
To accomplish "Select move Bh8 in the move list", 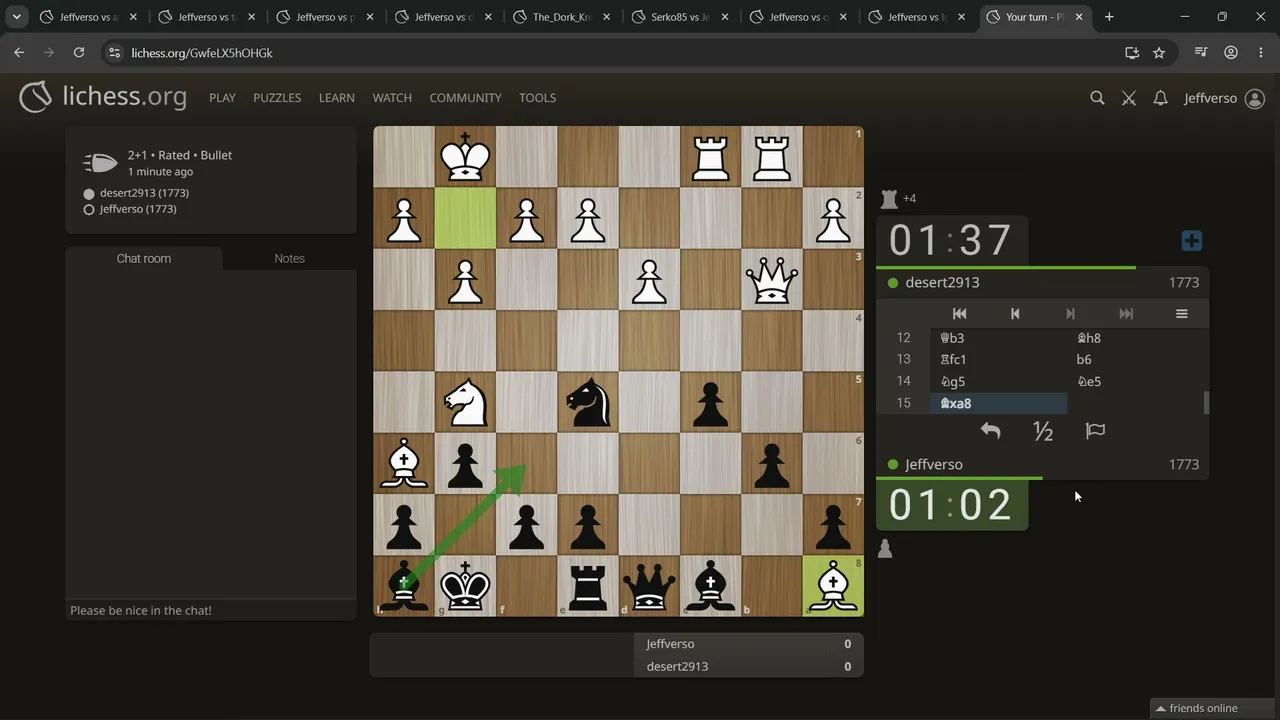I will click(x=1135, y=338).
